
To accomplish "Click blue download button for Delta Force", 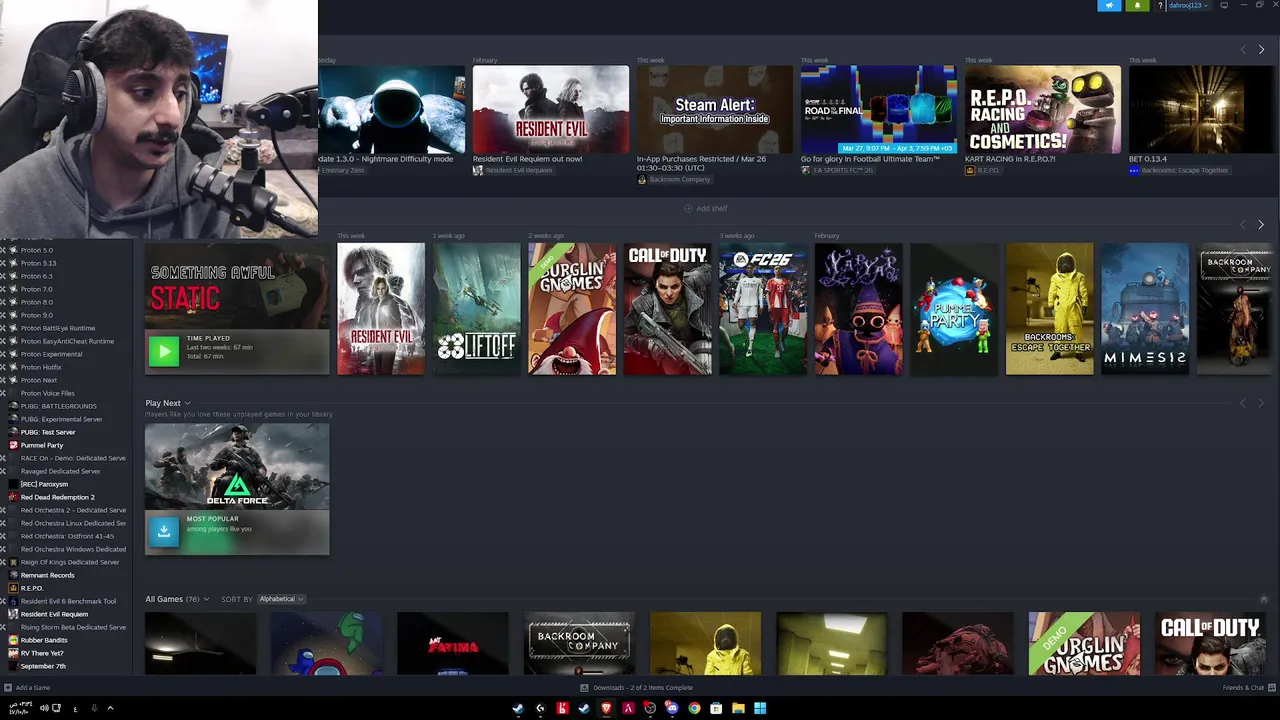I will [x=164, y=532].
